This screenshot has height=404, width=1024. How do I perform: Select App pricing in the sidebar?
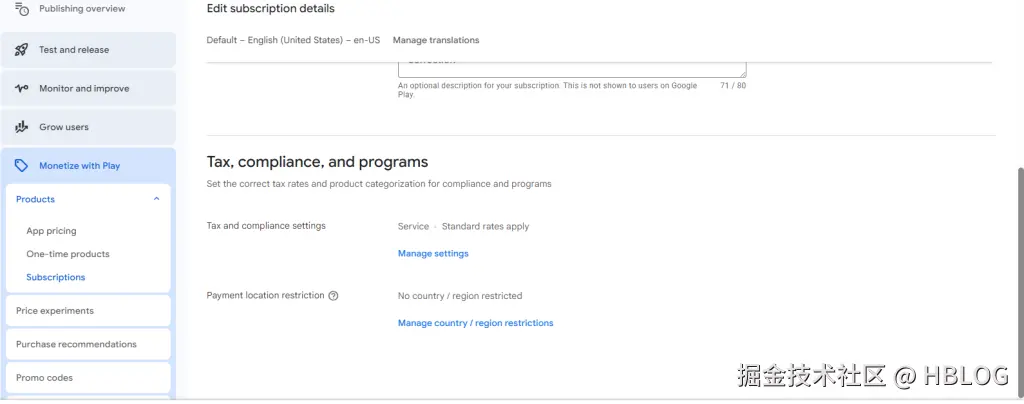[x=51, y=231]
